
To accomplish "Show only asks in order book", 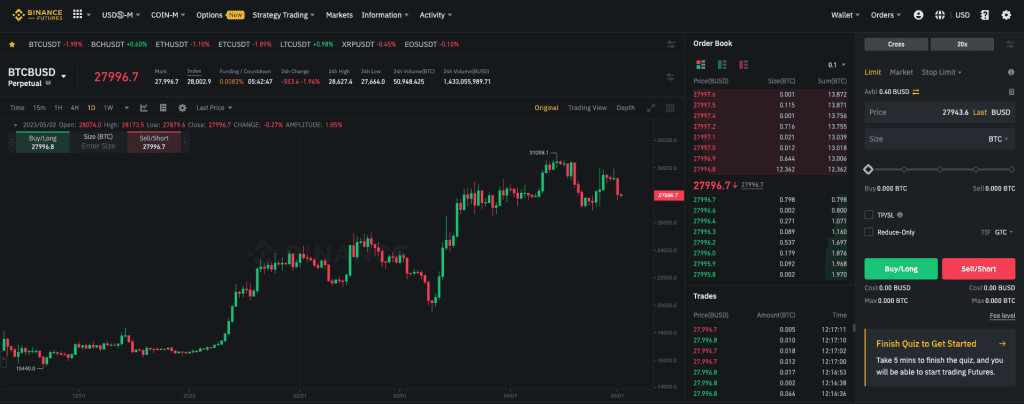I will point(743,65).
